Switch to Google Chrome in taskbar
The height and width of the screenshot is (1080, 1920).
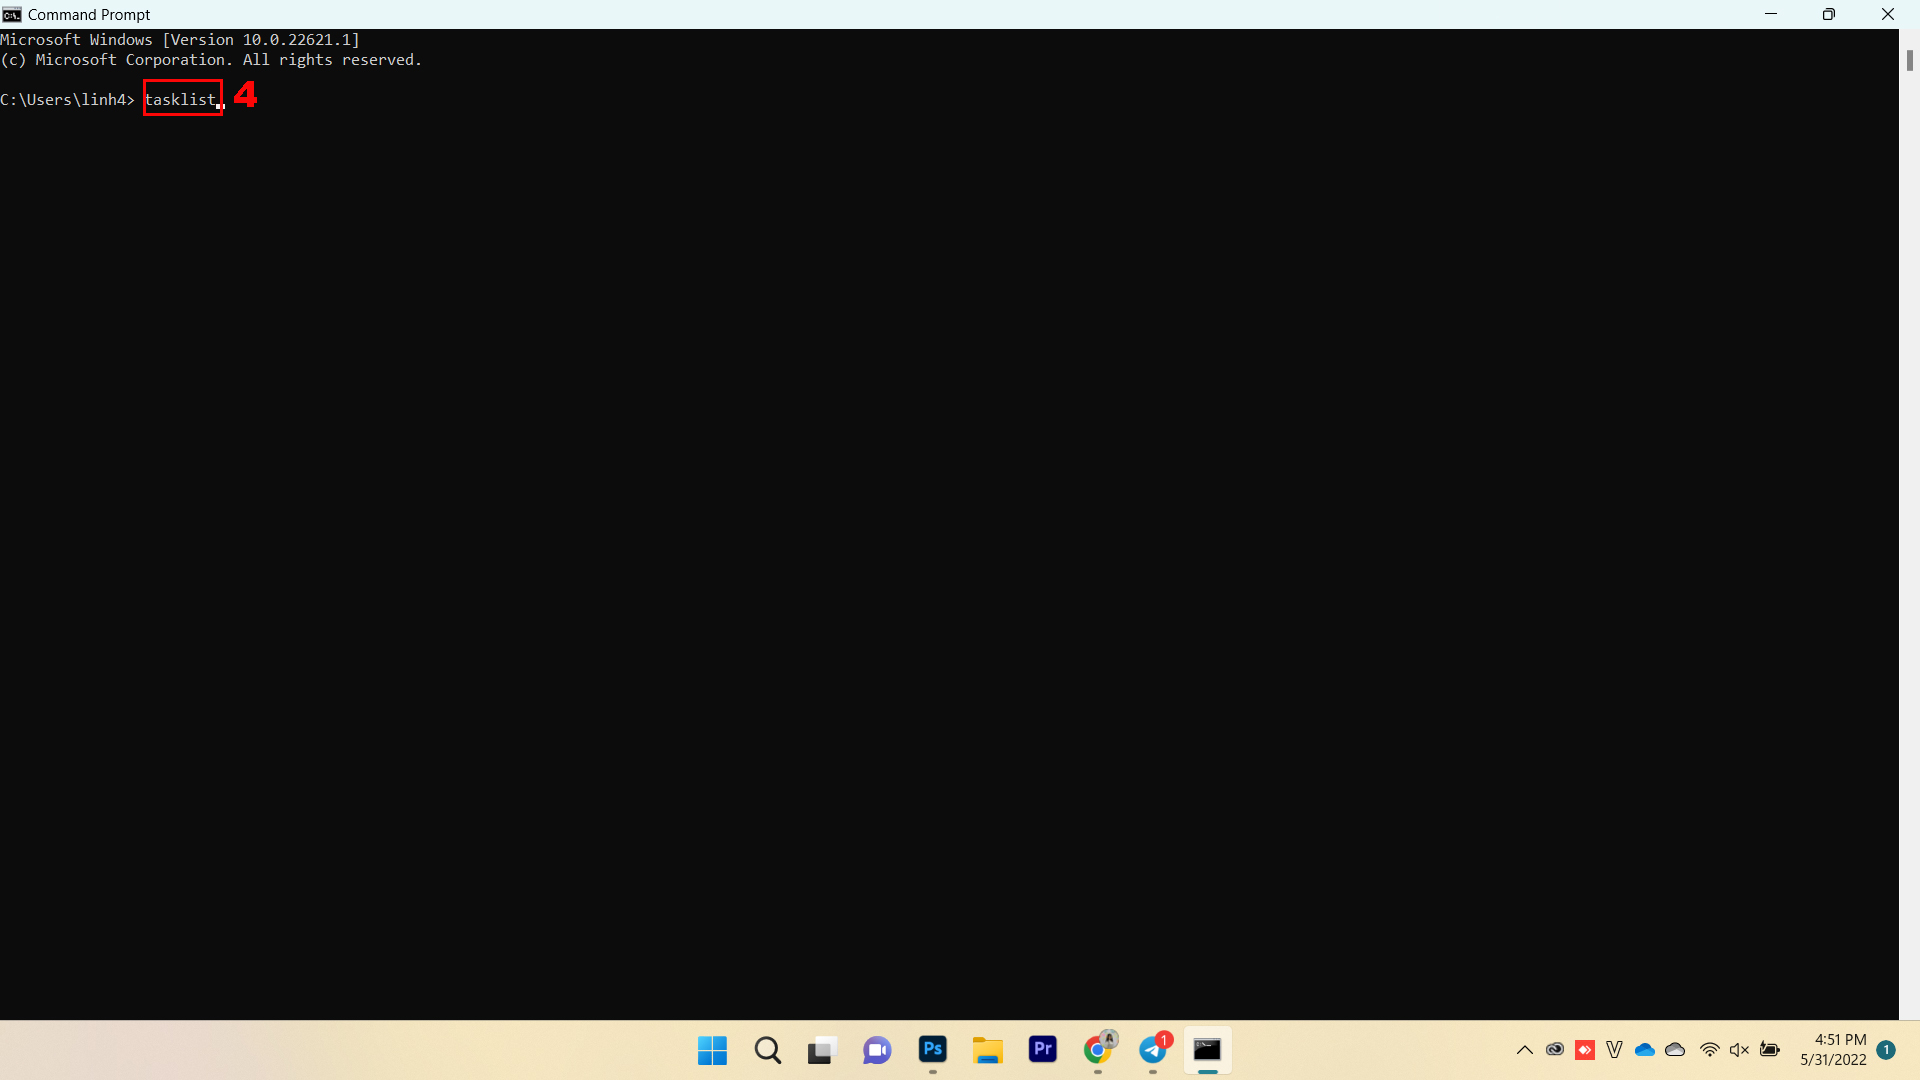tap(1098, 1050)
